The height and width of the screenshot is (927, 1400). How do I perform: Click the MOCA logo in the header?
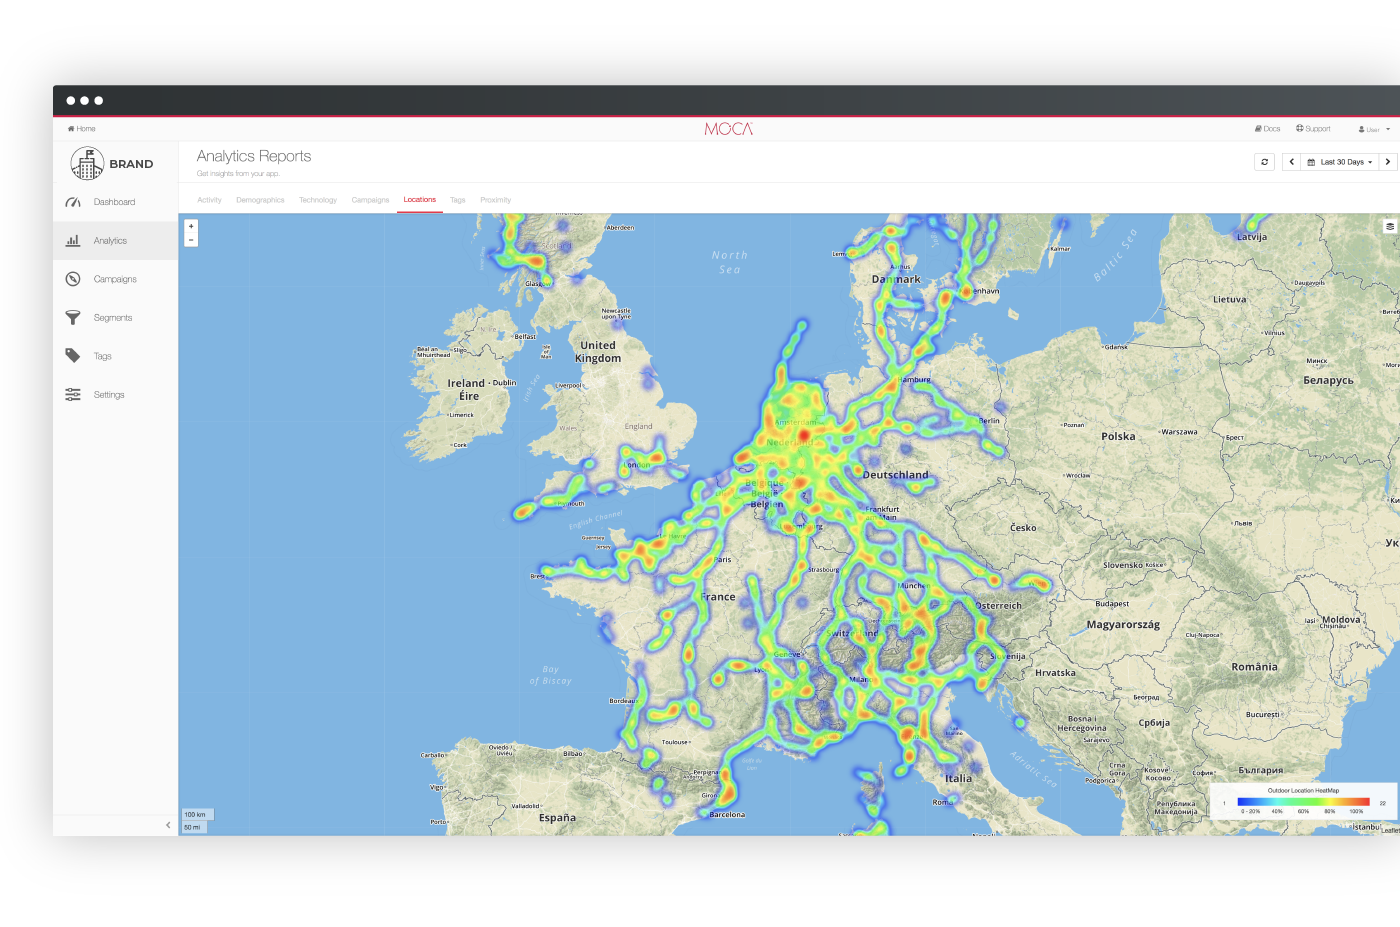coord(728,129)
